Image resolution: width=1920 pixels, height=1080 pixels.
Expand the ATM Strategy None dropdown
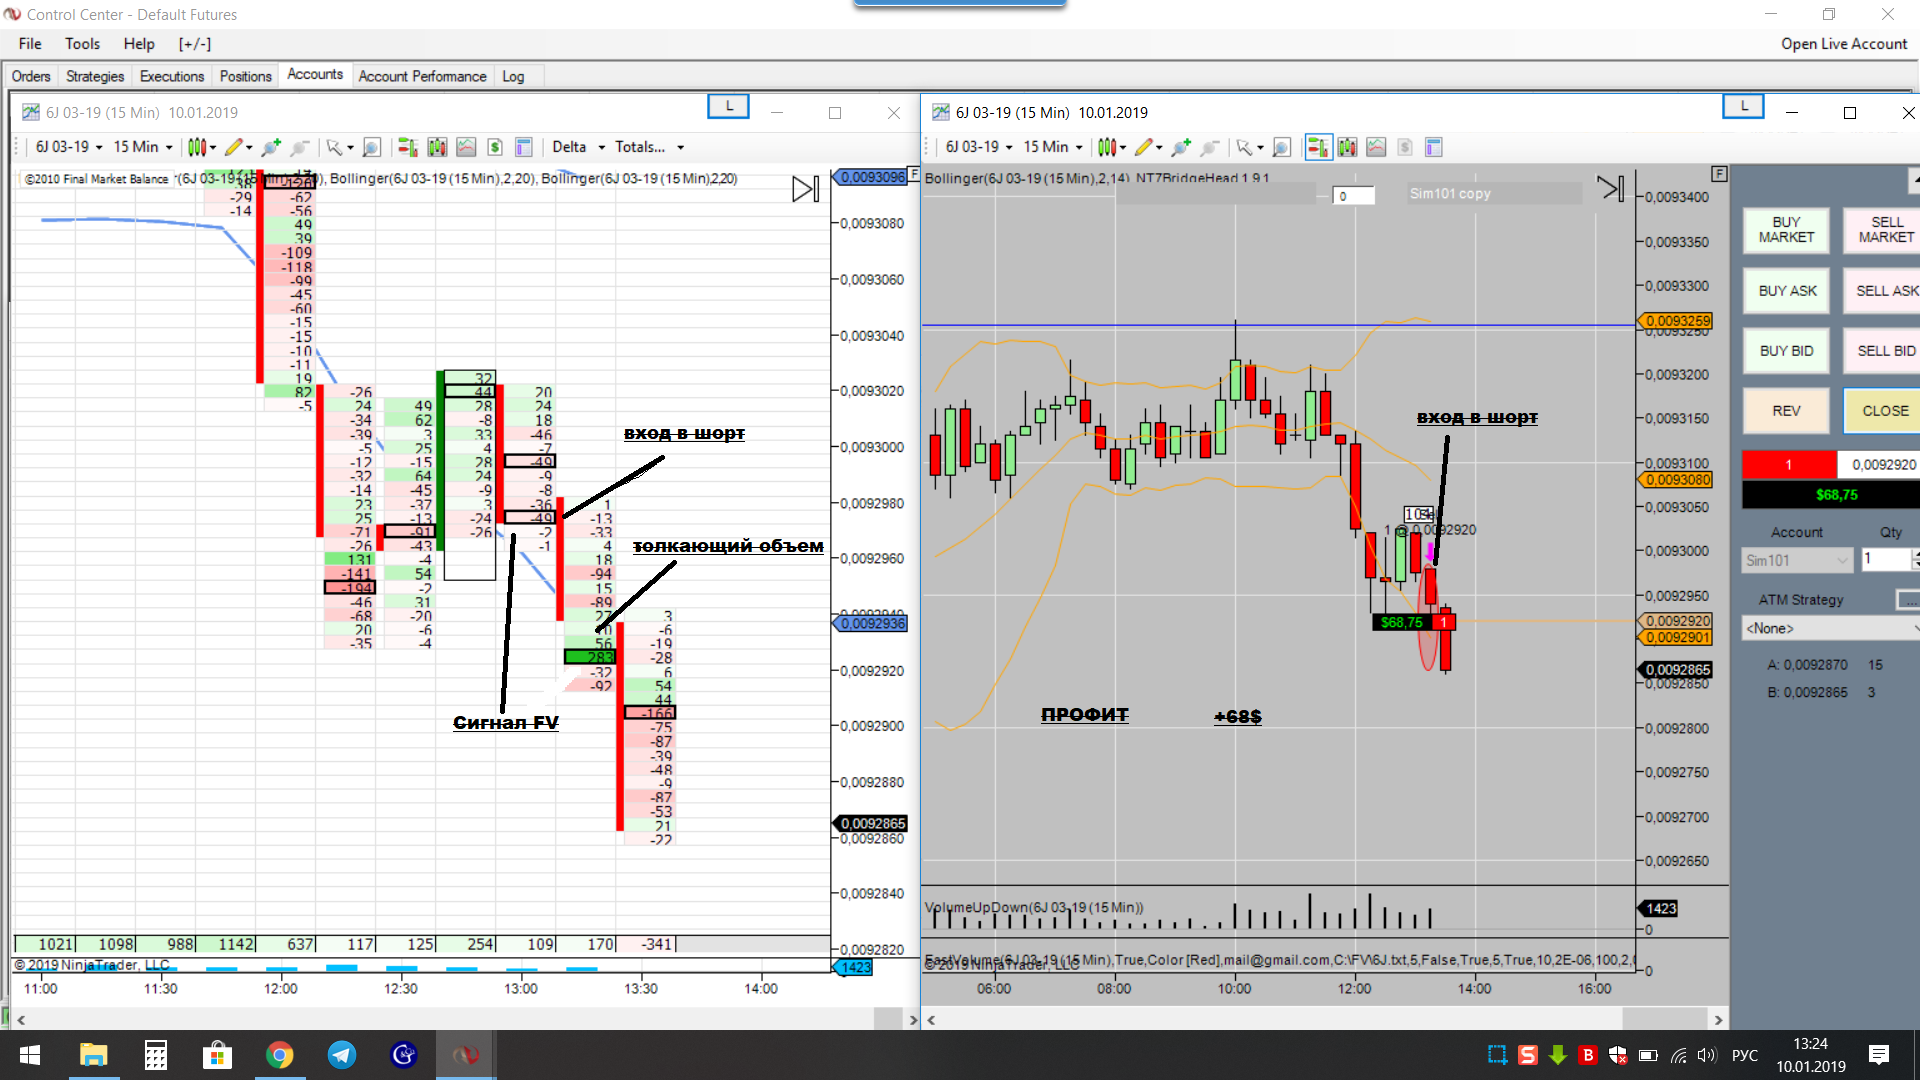point(1829,628)
